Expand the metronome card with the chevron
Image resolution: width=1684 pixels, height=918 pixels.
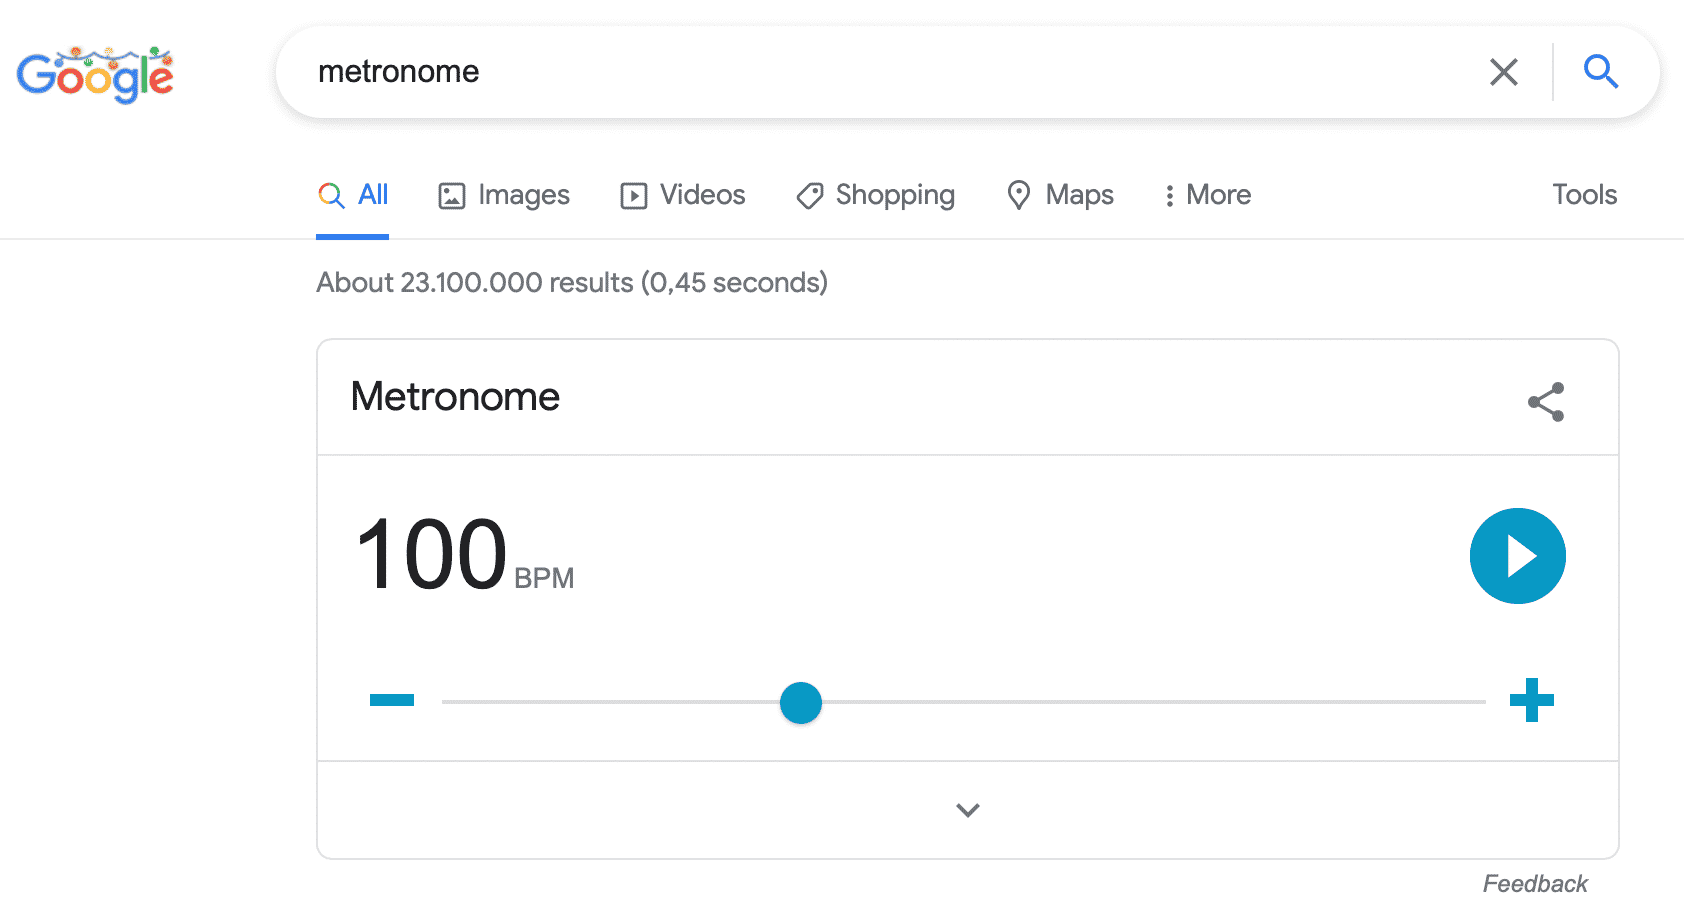[x=967, y=810]
